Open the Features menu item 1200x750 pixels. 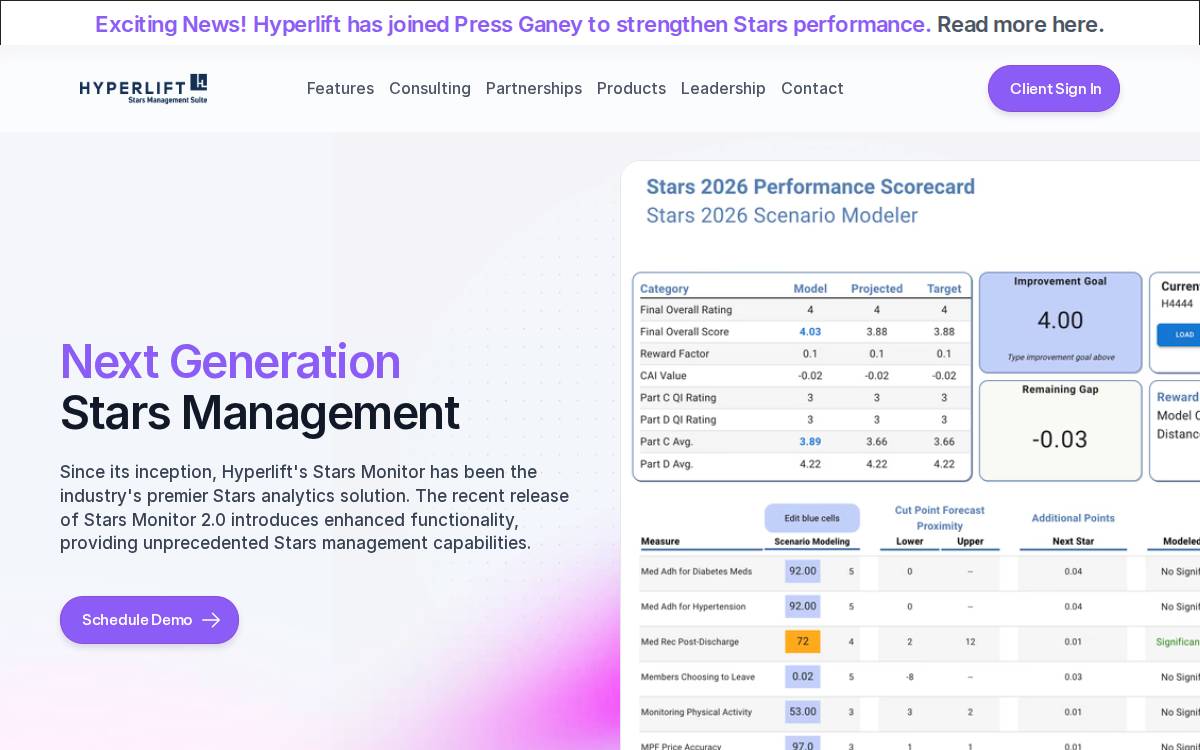pos(340,88)
